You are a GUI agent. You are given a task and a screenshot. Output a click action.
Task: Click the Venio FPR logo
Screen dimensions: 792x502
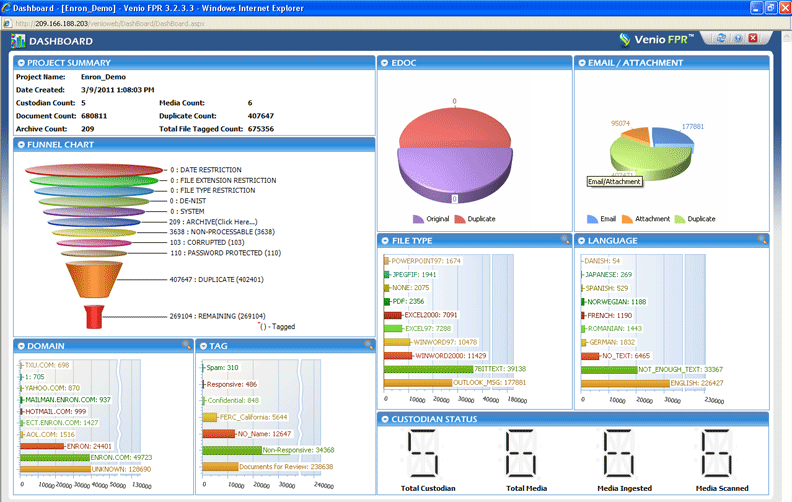tap(657, 39)
